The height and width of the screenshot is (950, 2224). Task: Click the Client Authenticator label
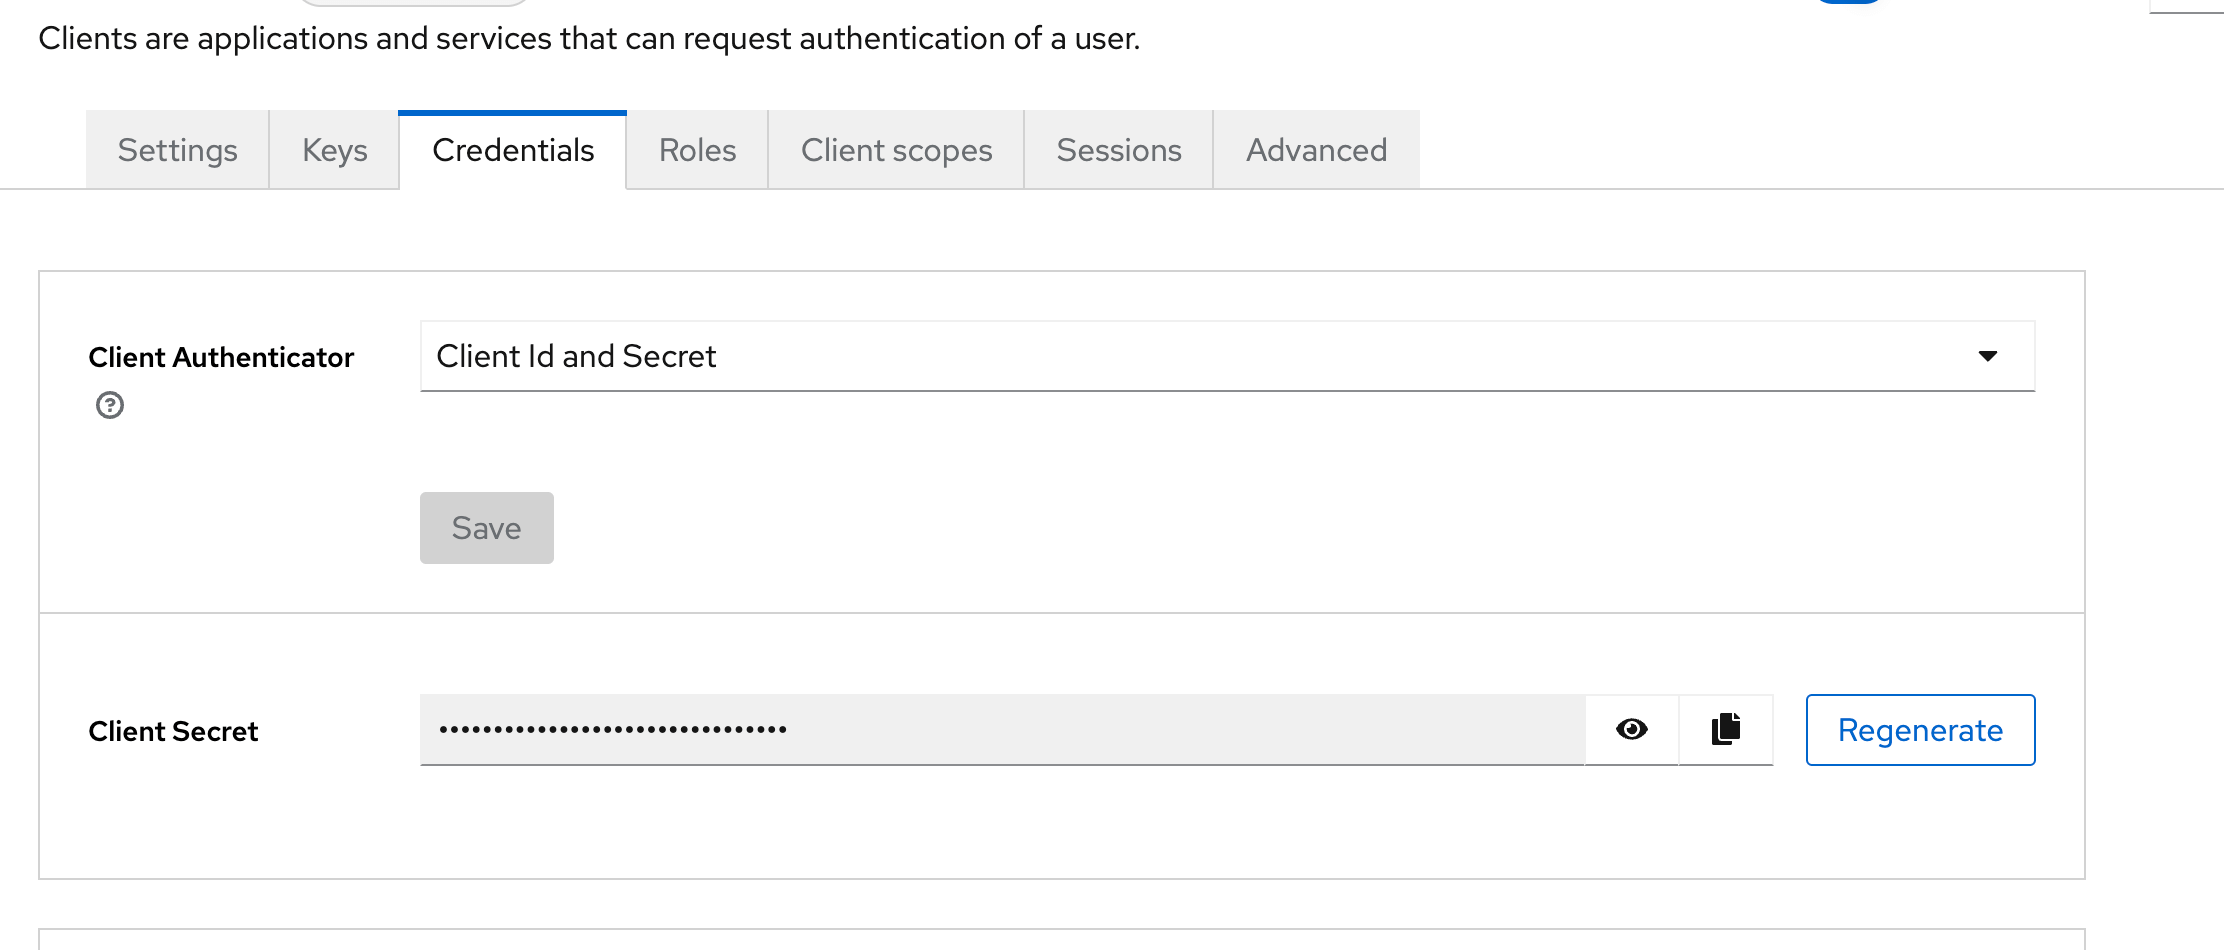tap(221, 357)
